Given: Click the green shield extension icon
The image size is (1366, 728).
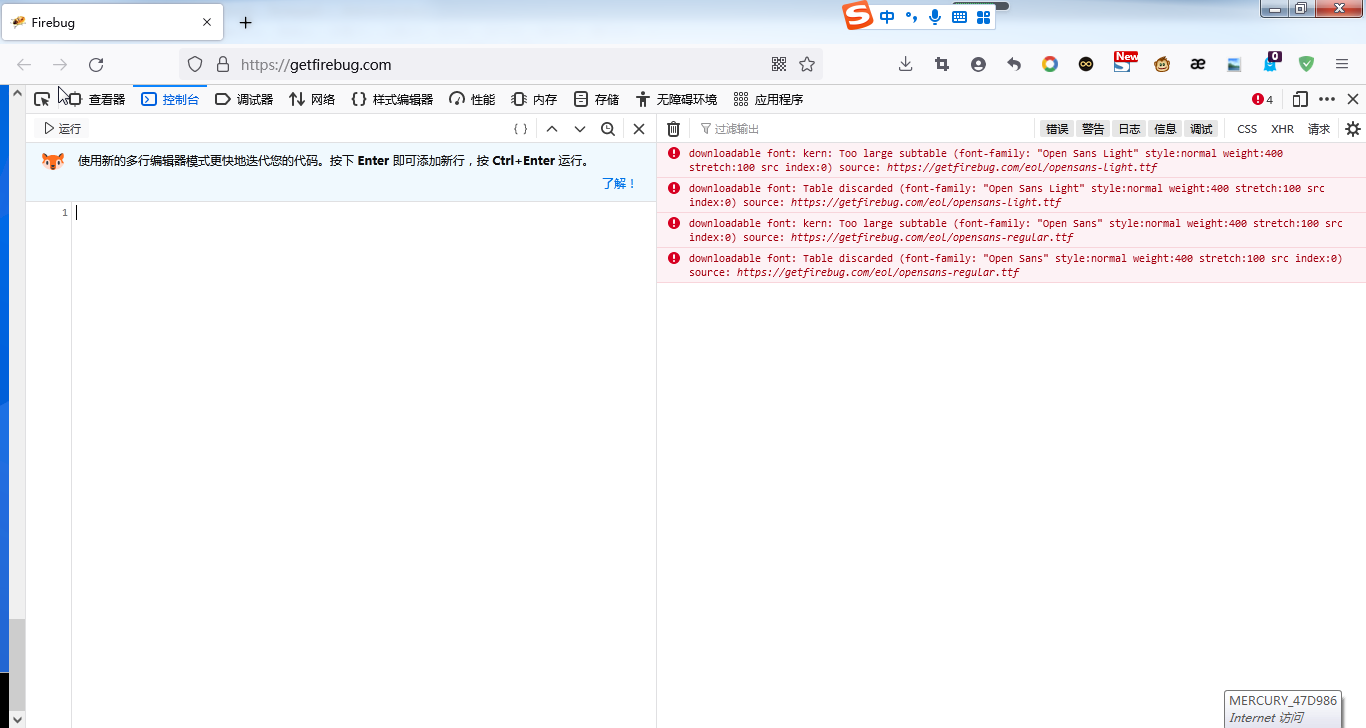Looking at the screenshot, I should click(1306, 64).
